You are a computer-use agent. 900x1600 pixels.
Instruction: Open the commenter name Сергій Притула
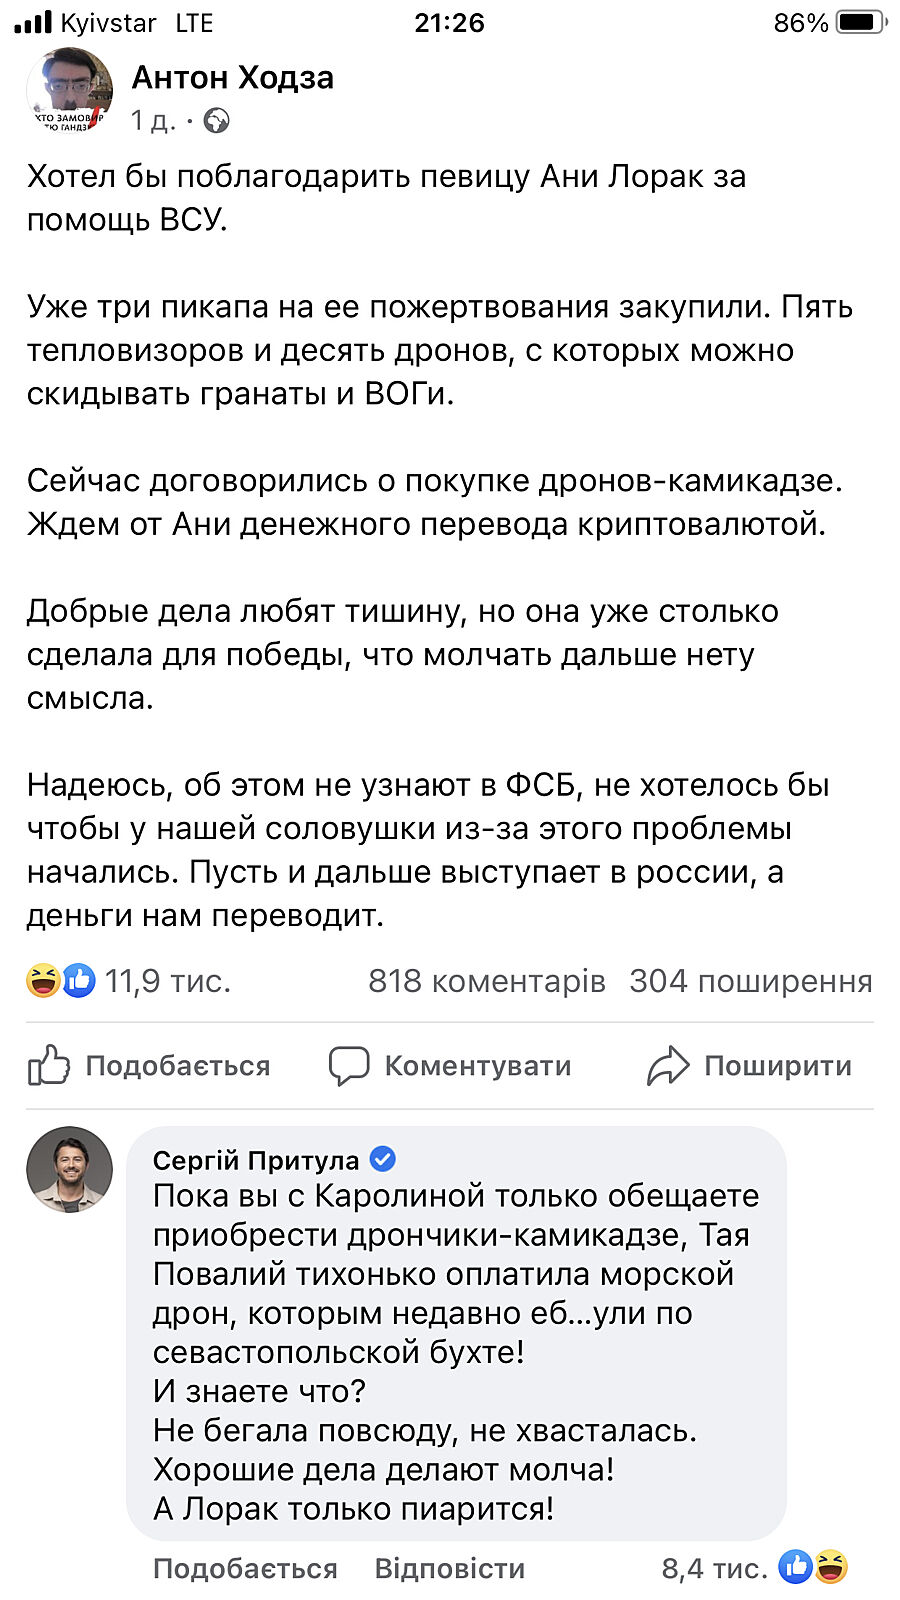click(x=255, y=1160)
